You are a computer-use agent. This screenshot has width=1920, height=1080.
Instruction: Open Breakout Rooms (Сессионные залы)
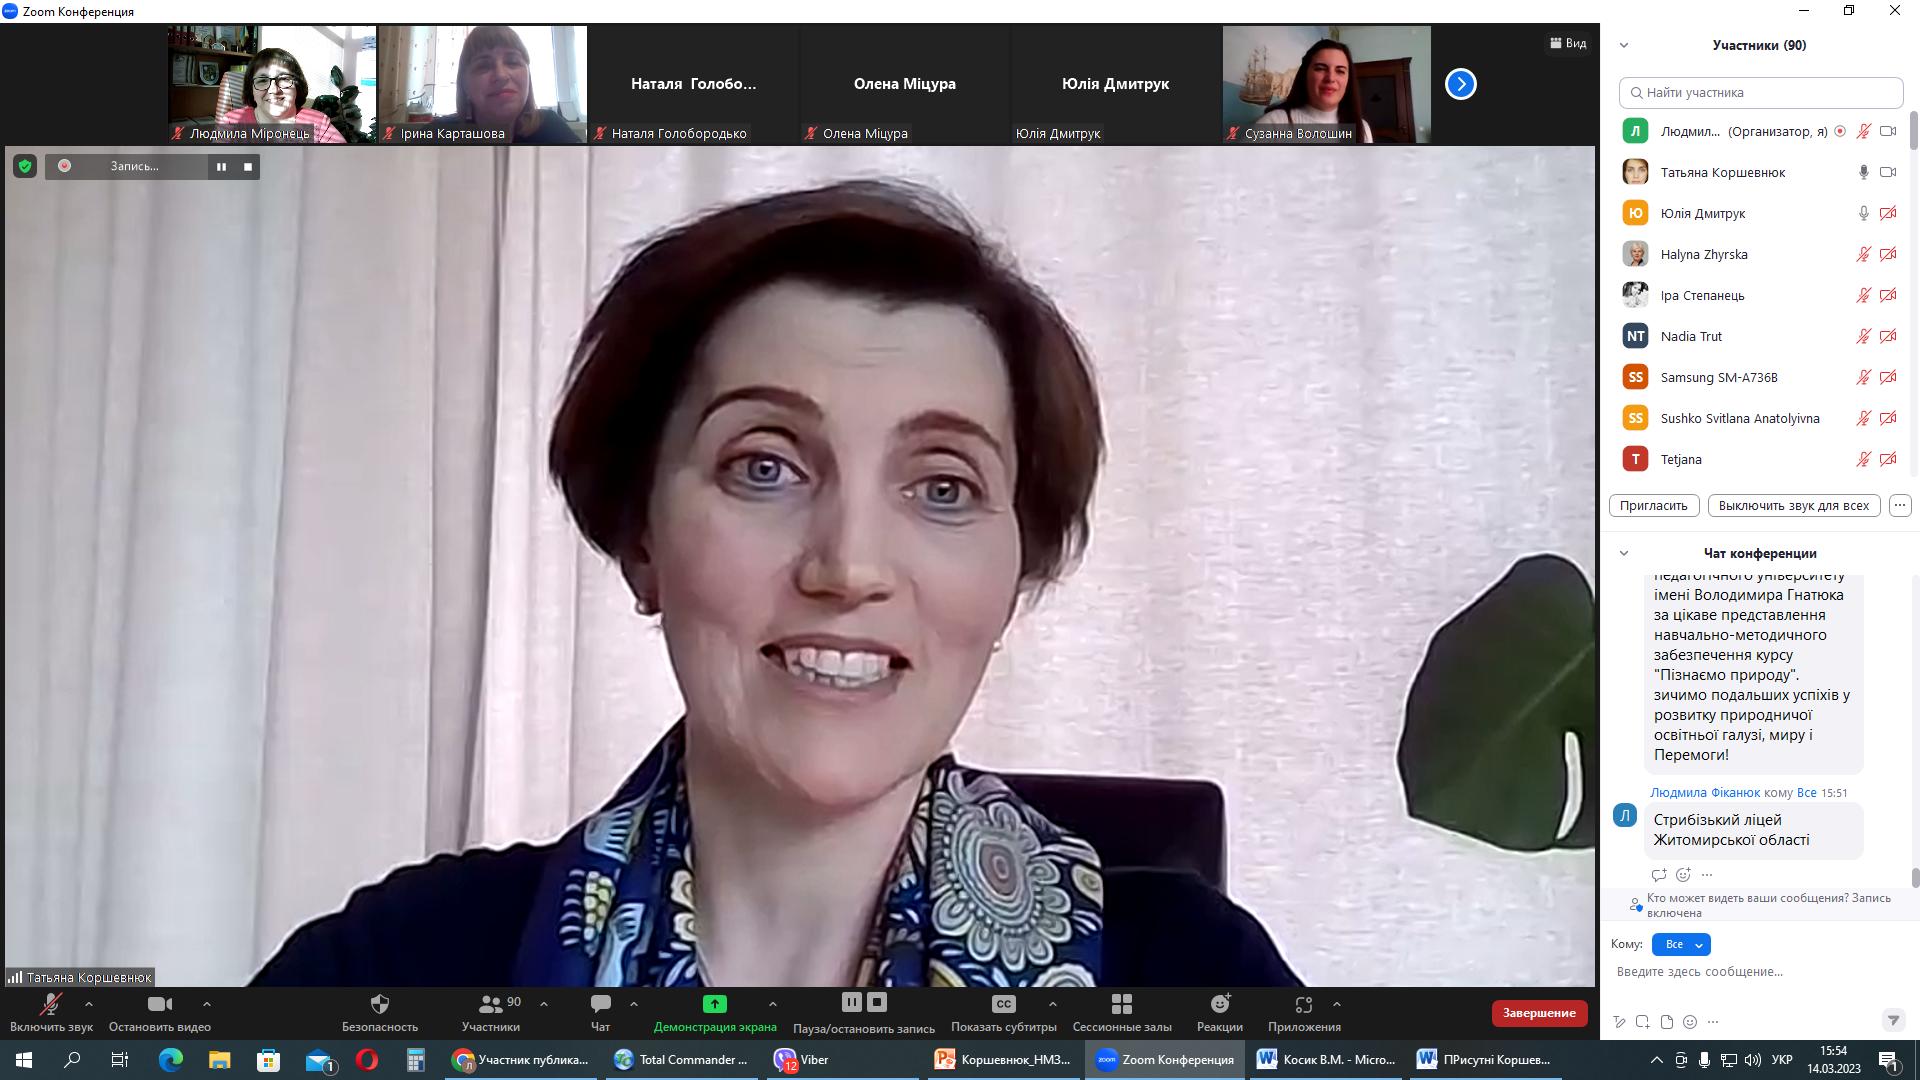1121,1004
